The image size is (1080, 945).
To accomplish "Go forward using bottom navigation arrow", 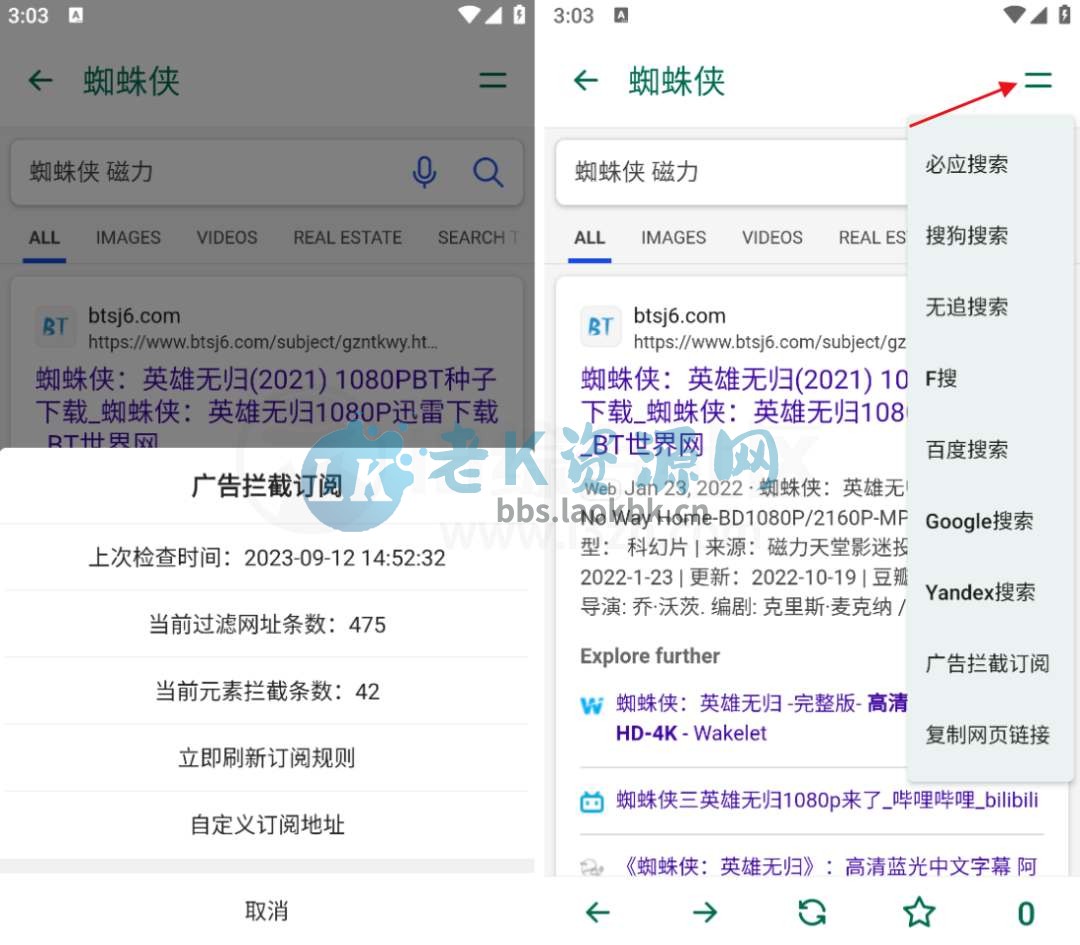I will [705, 913].
